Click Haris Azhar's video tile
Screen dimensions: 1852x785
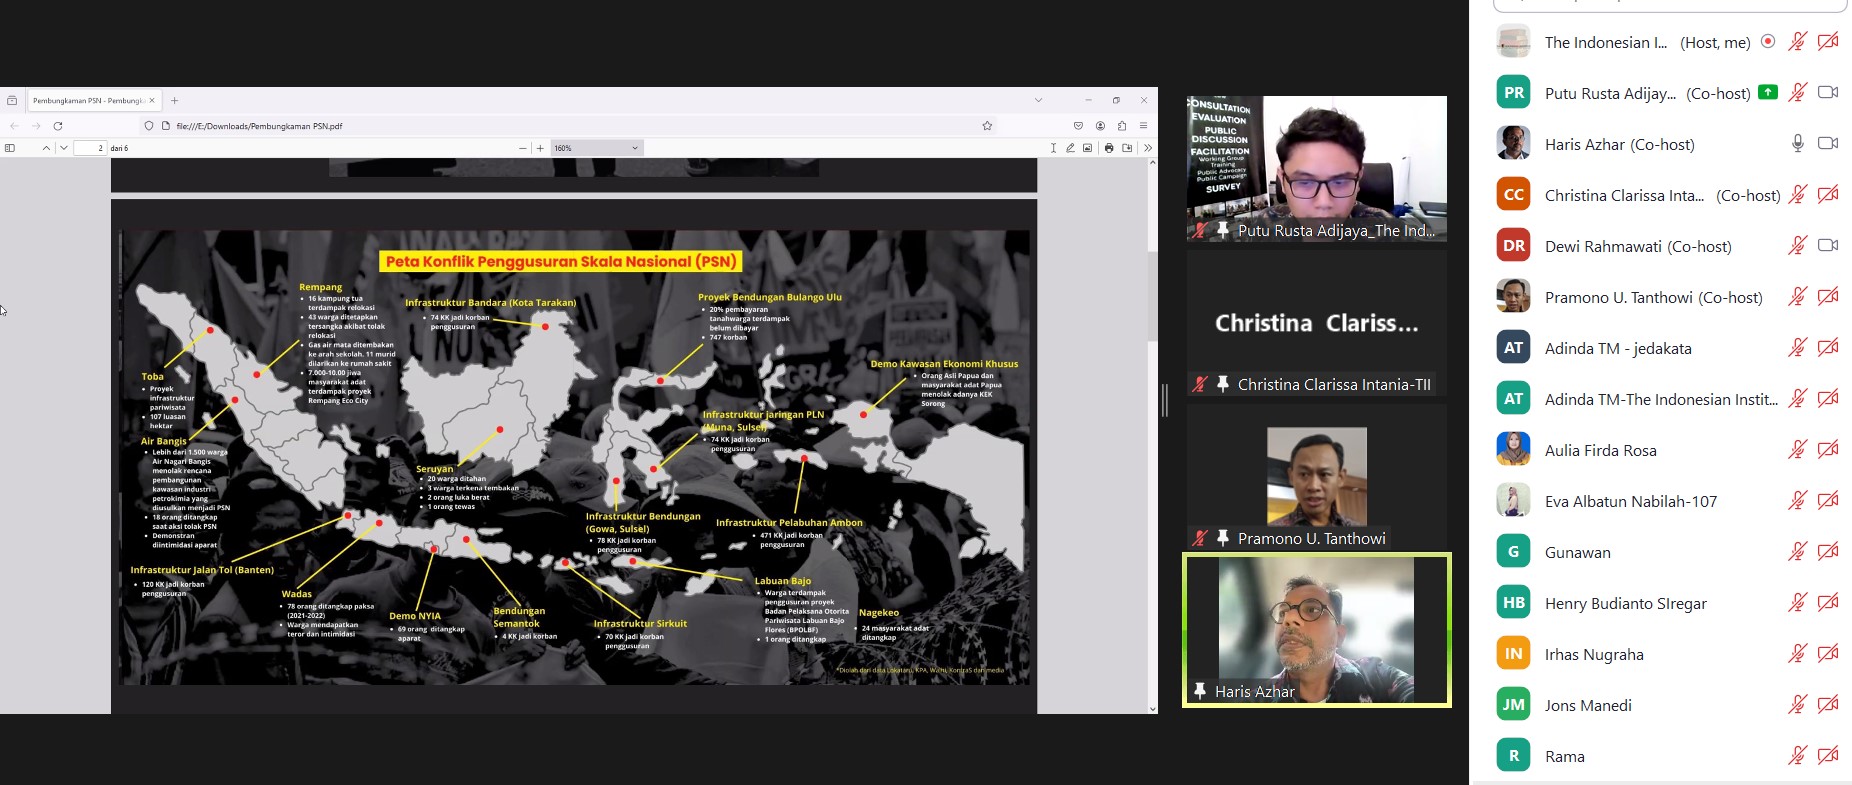[1316, 630]
